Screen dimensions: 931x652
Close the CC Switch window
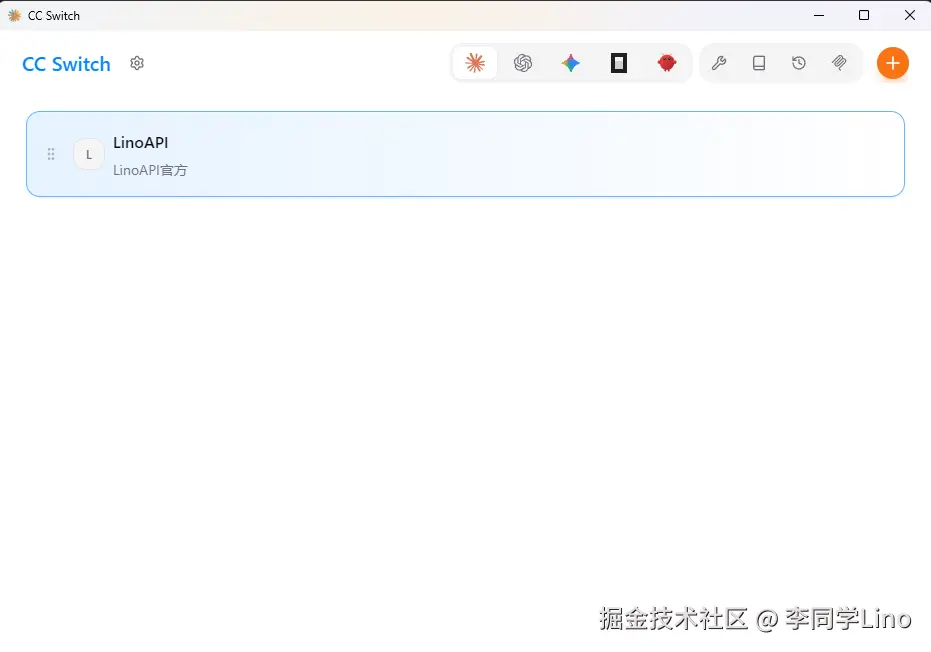909,15
